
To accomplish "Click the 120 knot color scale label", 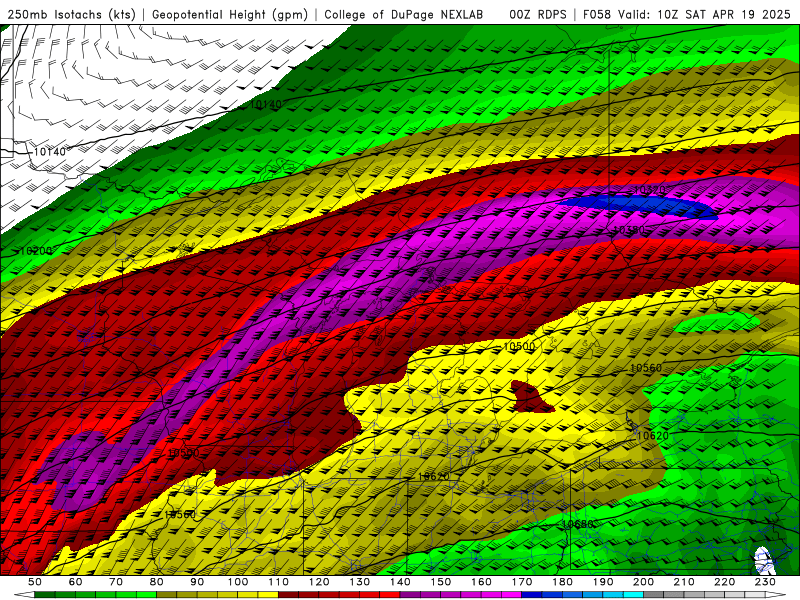I will pyautogui.click(x=319, y=582).
